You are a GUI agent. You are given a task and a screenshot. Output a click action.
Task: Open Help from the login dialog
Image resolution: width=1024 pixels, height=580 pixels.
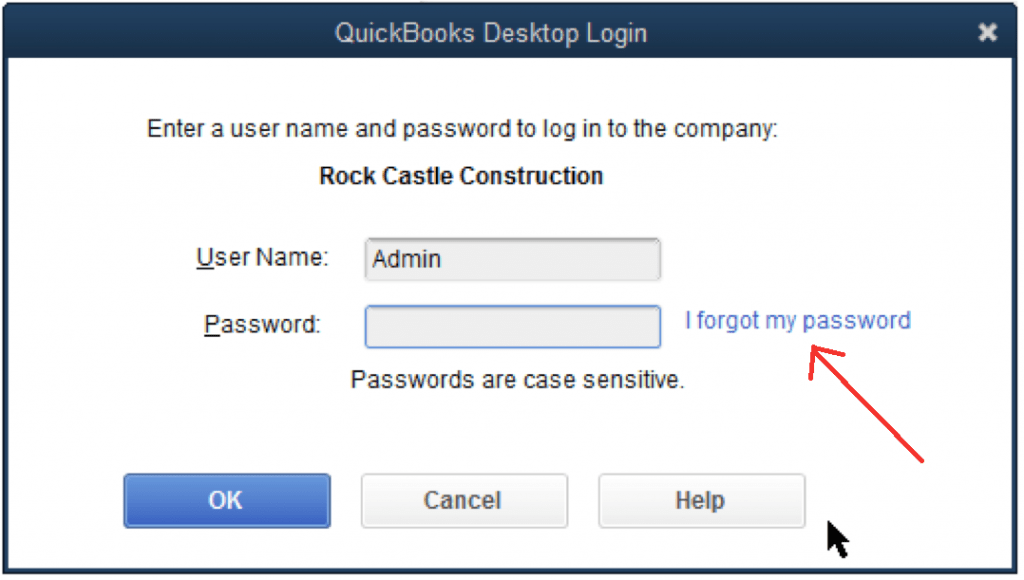701,500
